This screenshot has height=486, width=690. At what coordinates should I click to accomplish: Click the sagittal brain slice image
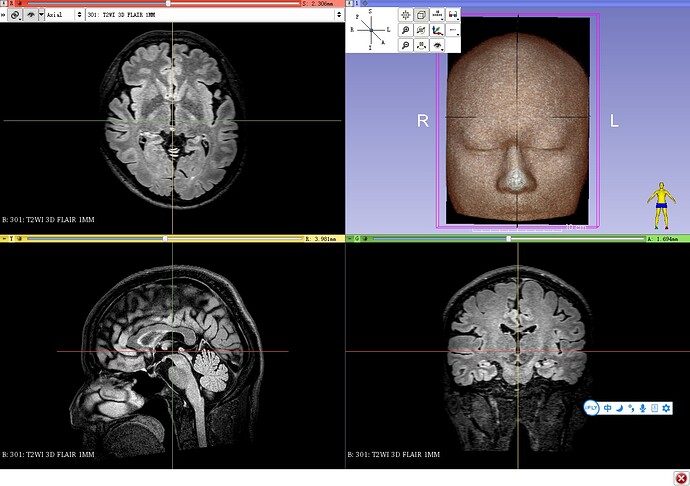coord(168,361)
